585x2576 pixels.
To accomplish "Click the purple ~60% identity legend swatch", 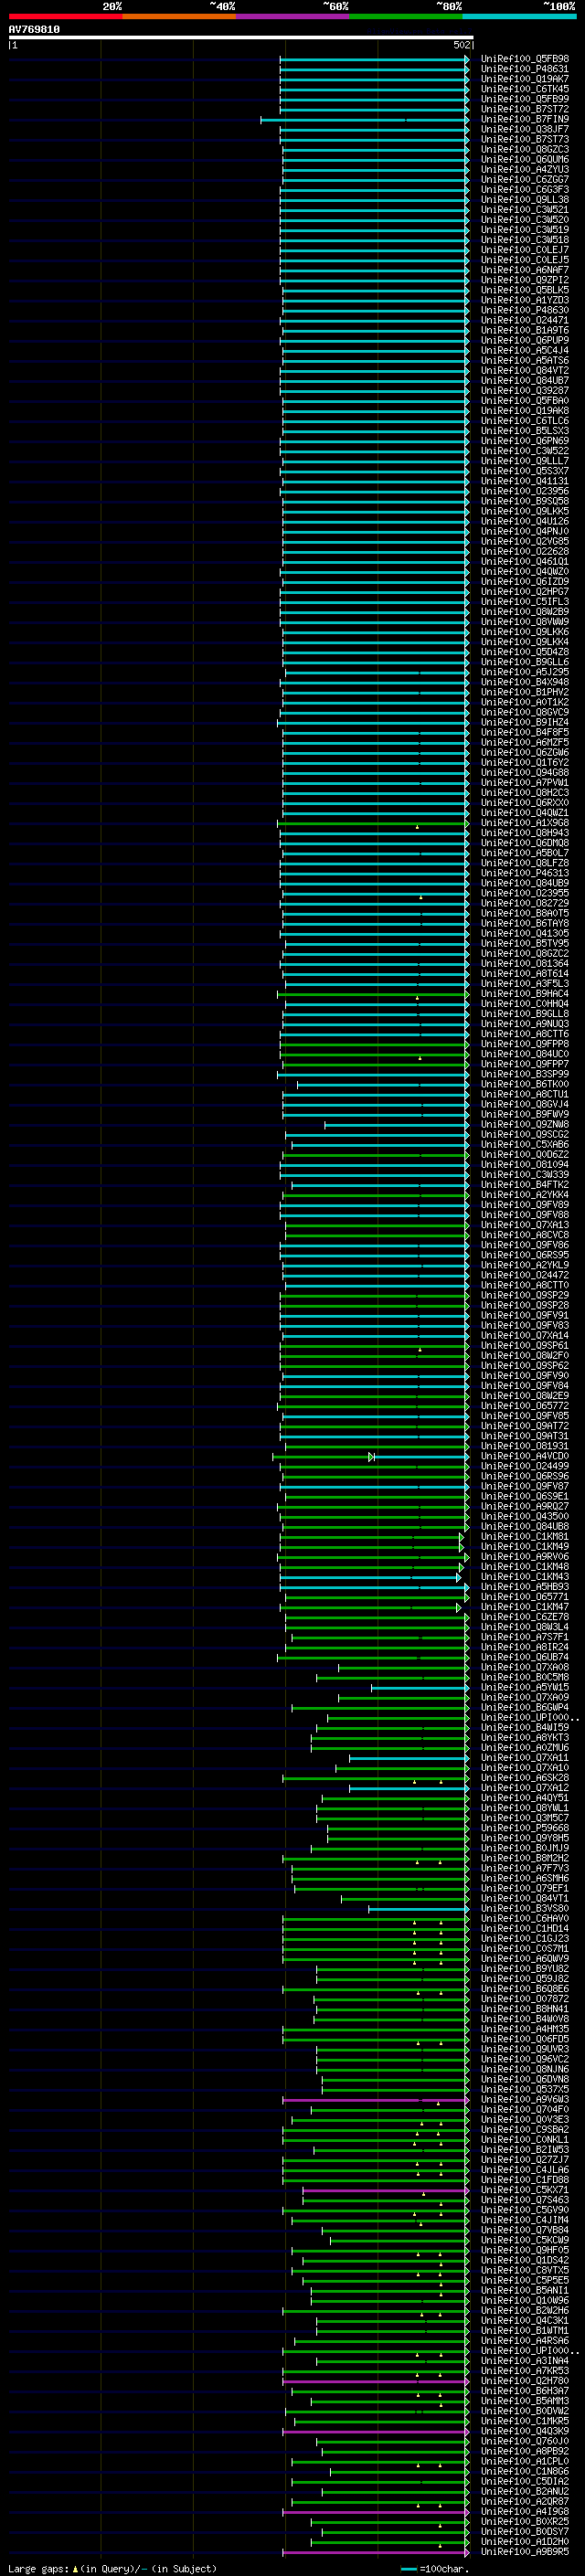I will [x=293, y=16].
